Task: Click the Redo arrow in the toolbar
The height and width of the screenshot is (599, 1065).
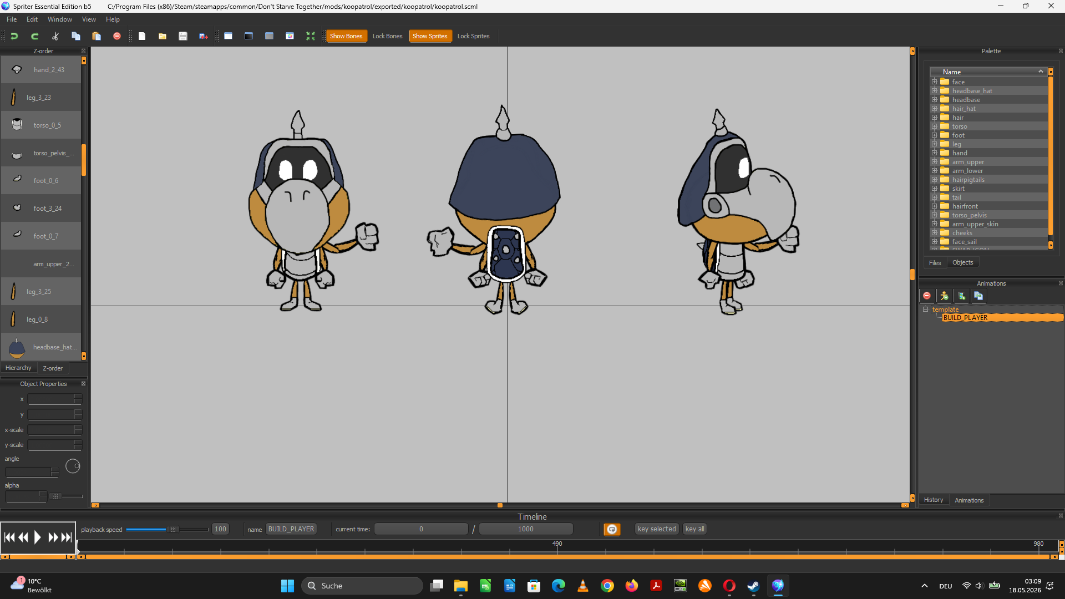Action: tap(35, 36)
